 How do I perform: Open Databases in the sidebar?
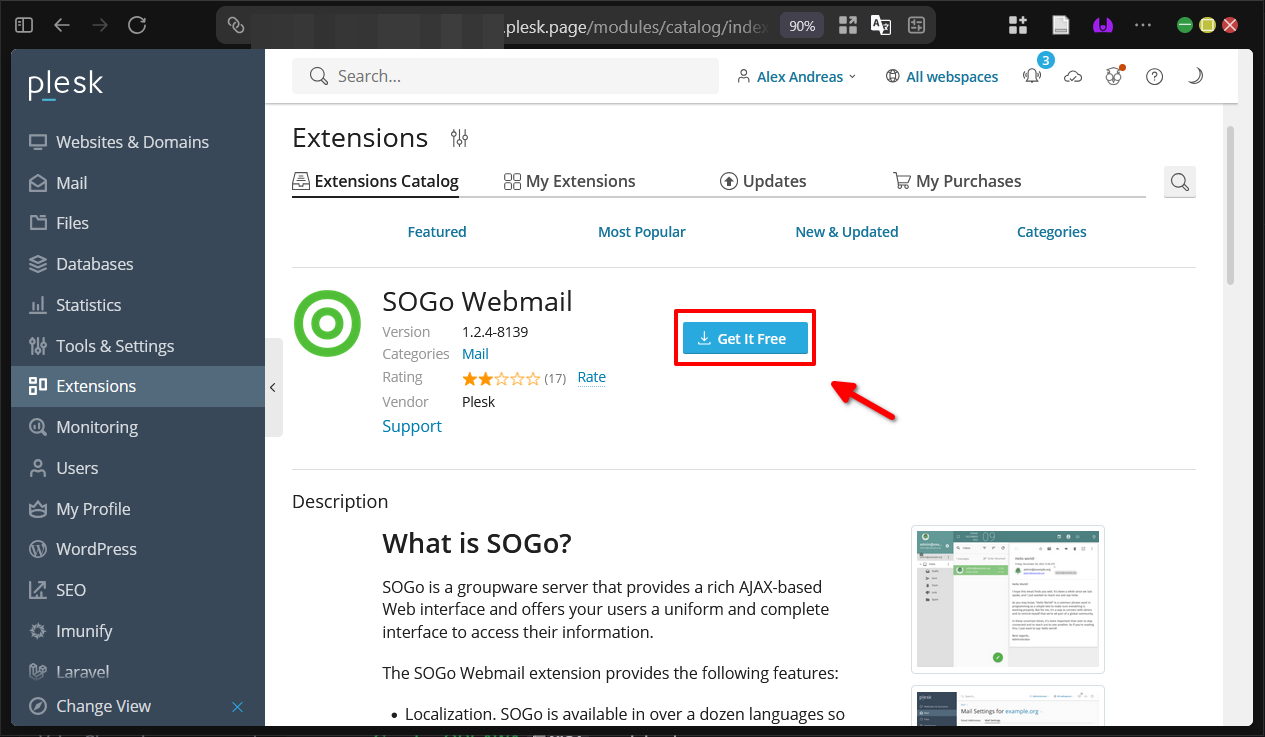click(x=138, y=264)
